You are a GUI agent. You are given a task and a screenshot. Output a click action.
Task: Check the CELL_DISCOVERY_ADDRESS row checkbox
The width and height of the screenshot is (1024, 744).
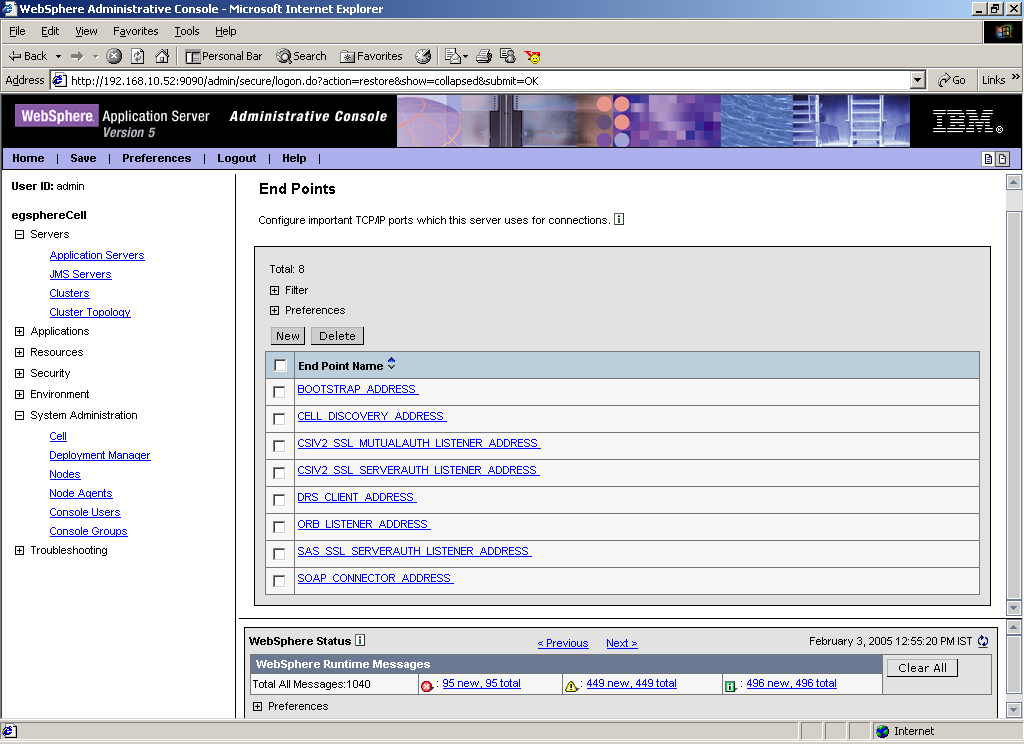click(x=279, y=419)
